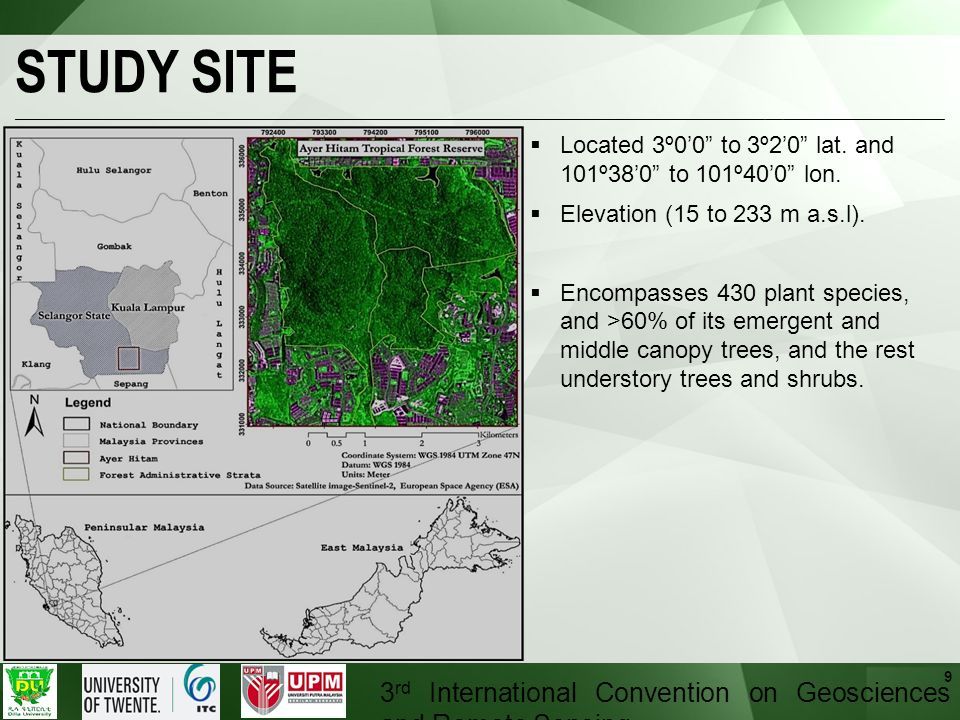This screenshot has height=720, width=960.
Task: Click the vertical Kuala Selangor label
Action: (x=19, y=211)
